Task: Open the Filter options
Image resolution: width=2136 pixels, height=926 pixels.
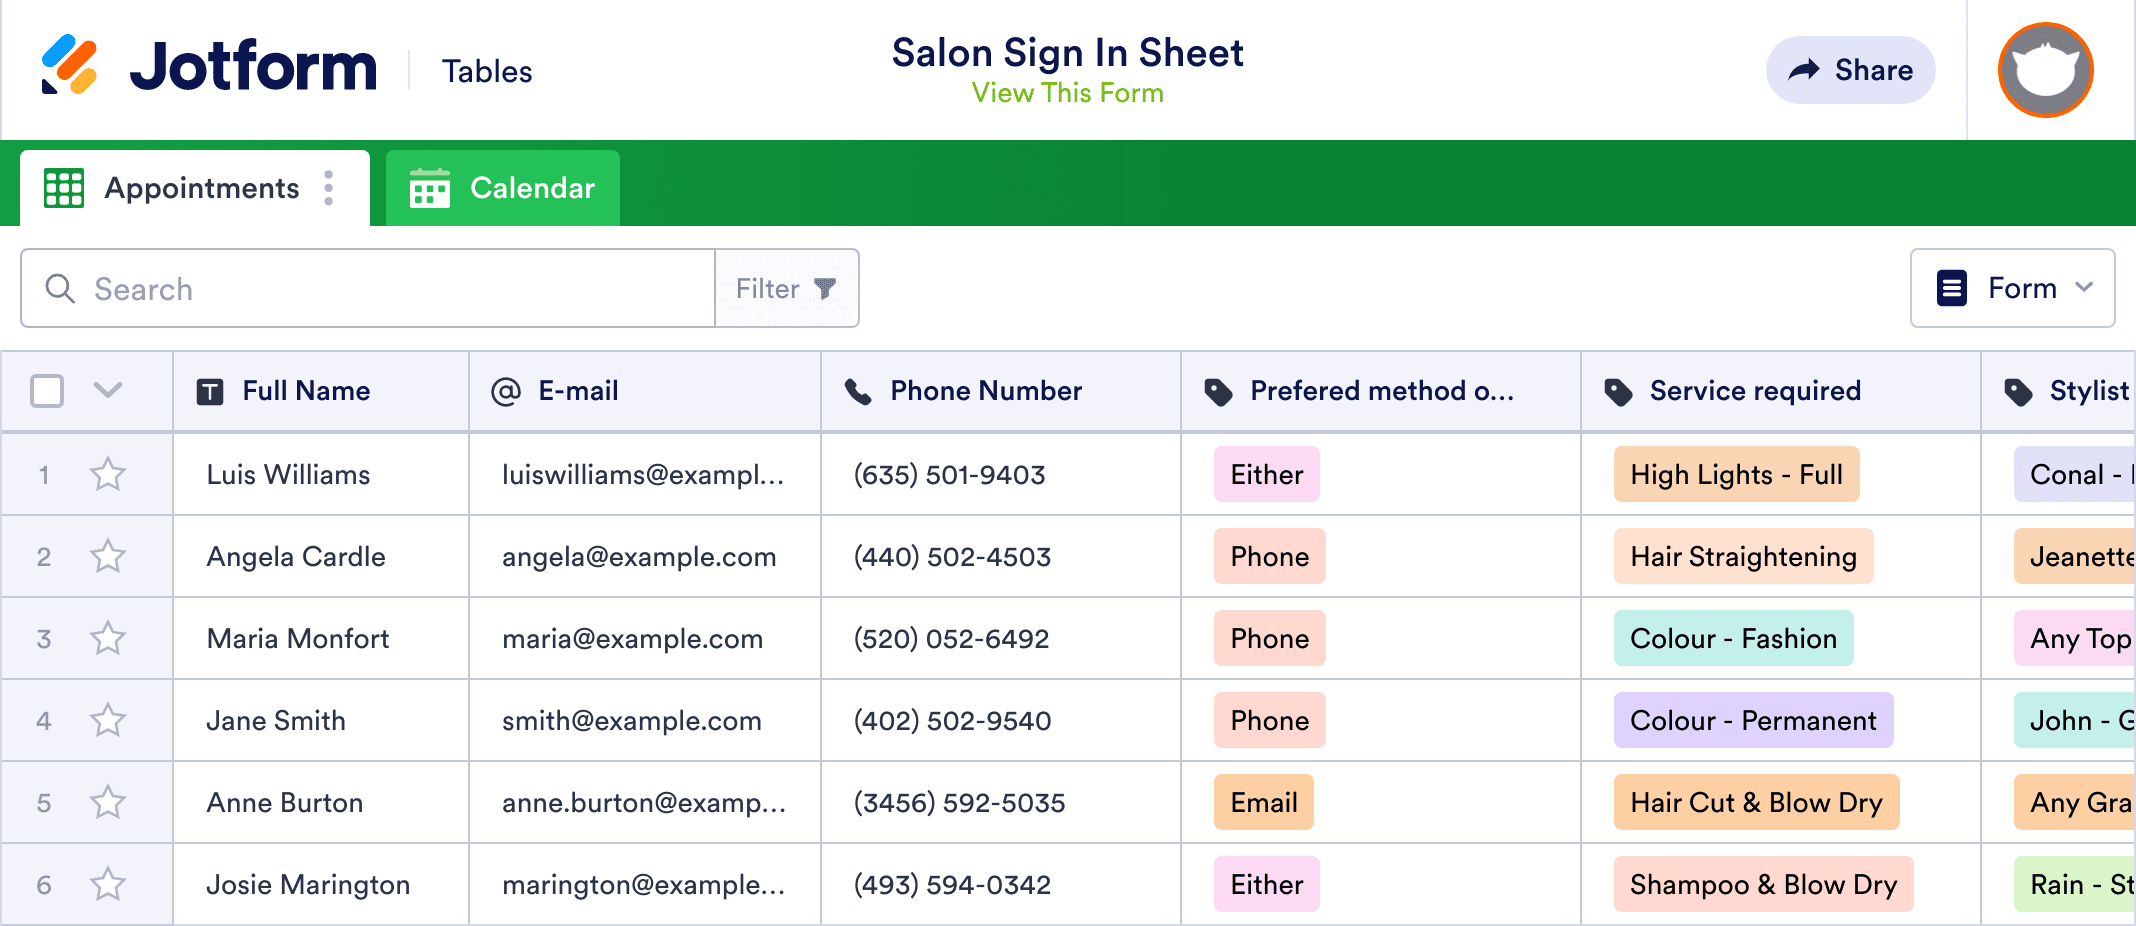Action: 786,289
